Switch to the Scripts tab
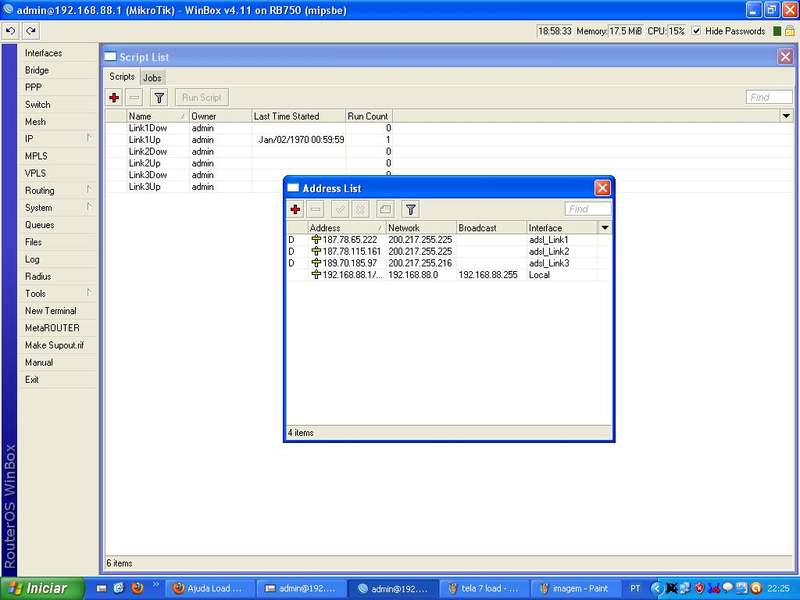The height and width of the screenshot is (600, 800). (x=122, y=77)
